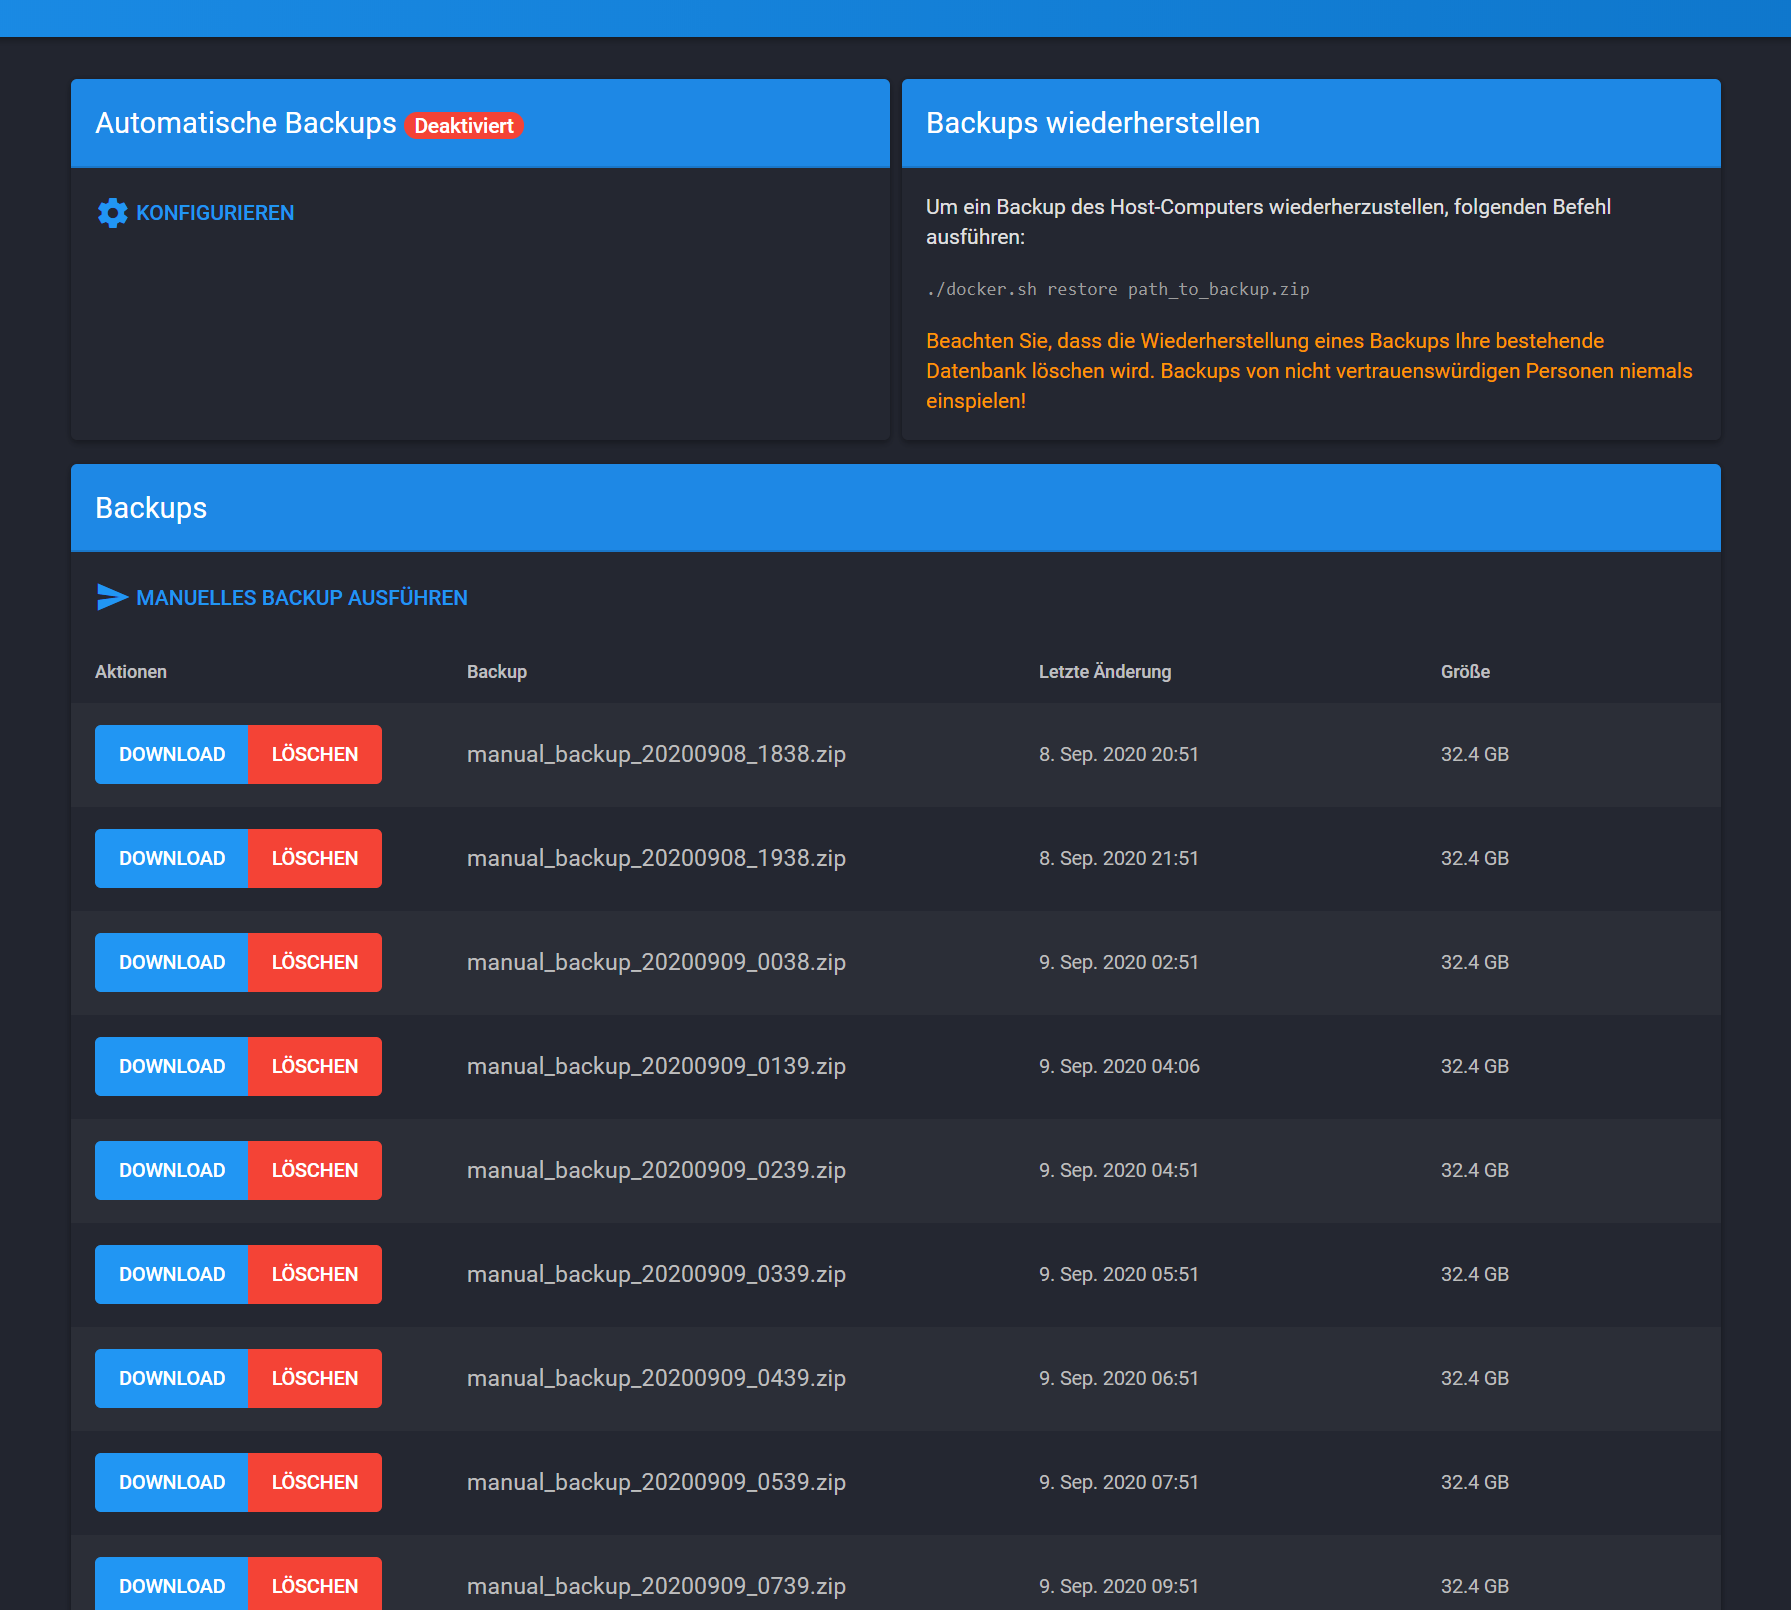Download manual_backup_20200909_0239.zip
This screenshot has height=1610, width=1791.
(x=172, y=1170)
